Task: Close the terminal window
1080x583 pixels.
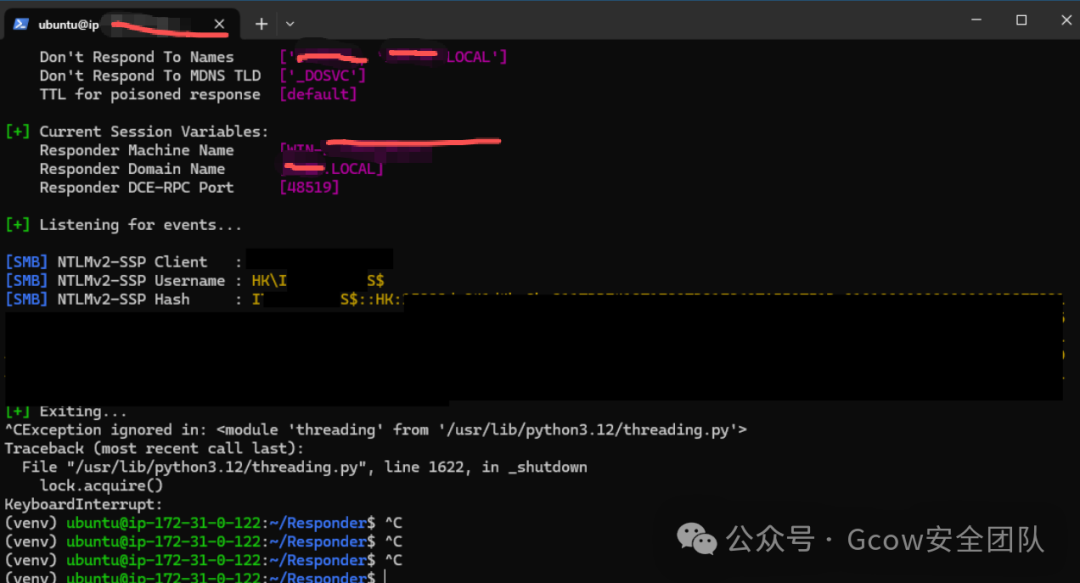Action: coord(1066,20)
